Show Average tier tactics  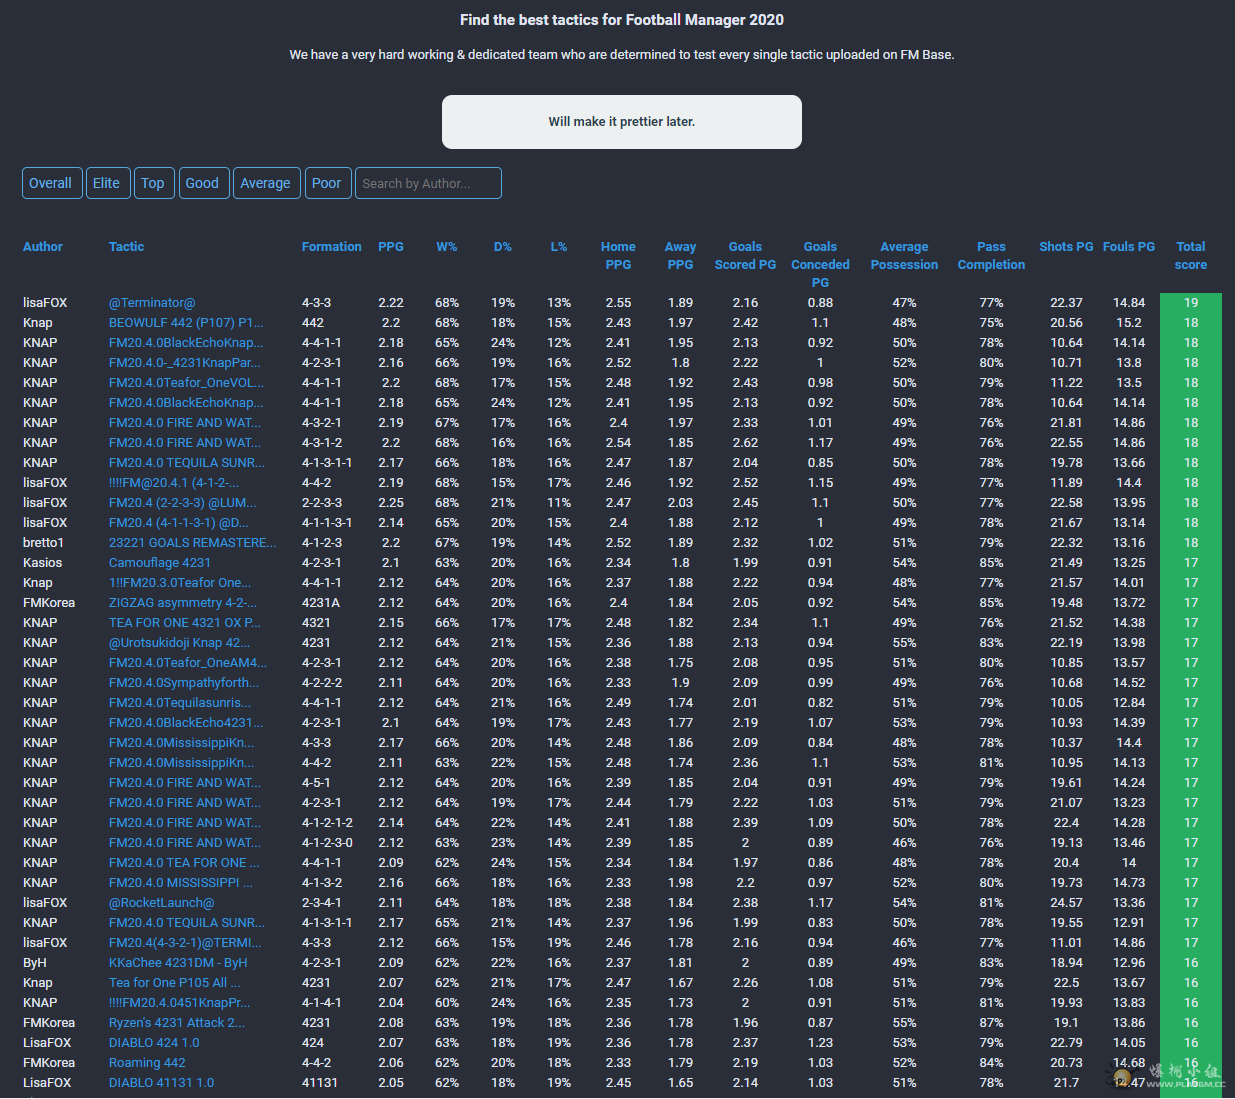pos(265,183)
